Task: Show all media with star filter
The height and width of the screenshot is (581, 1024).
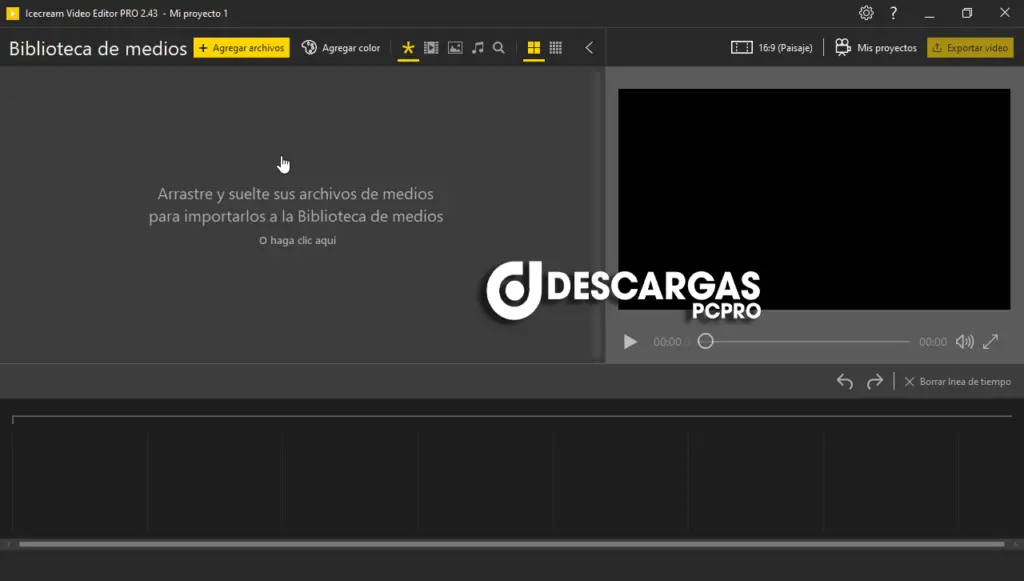Action: [408, 48]
